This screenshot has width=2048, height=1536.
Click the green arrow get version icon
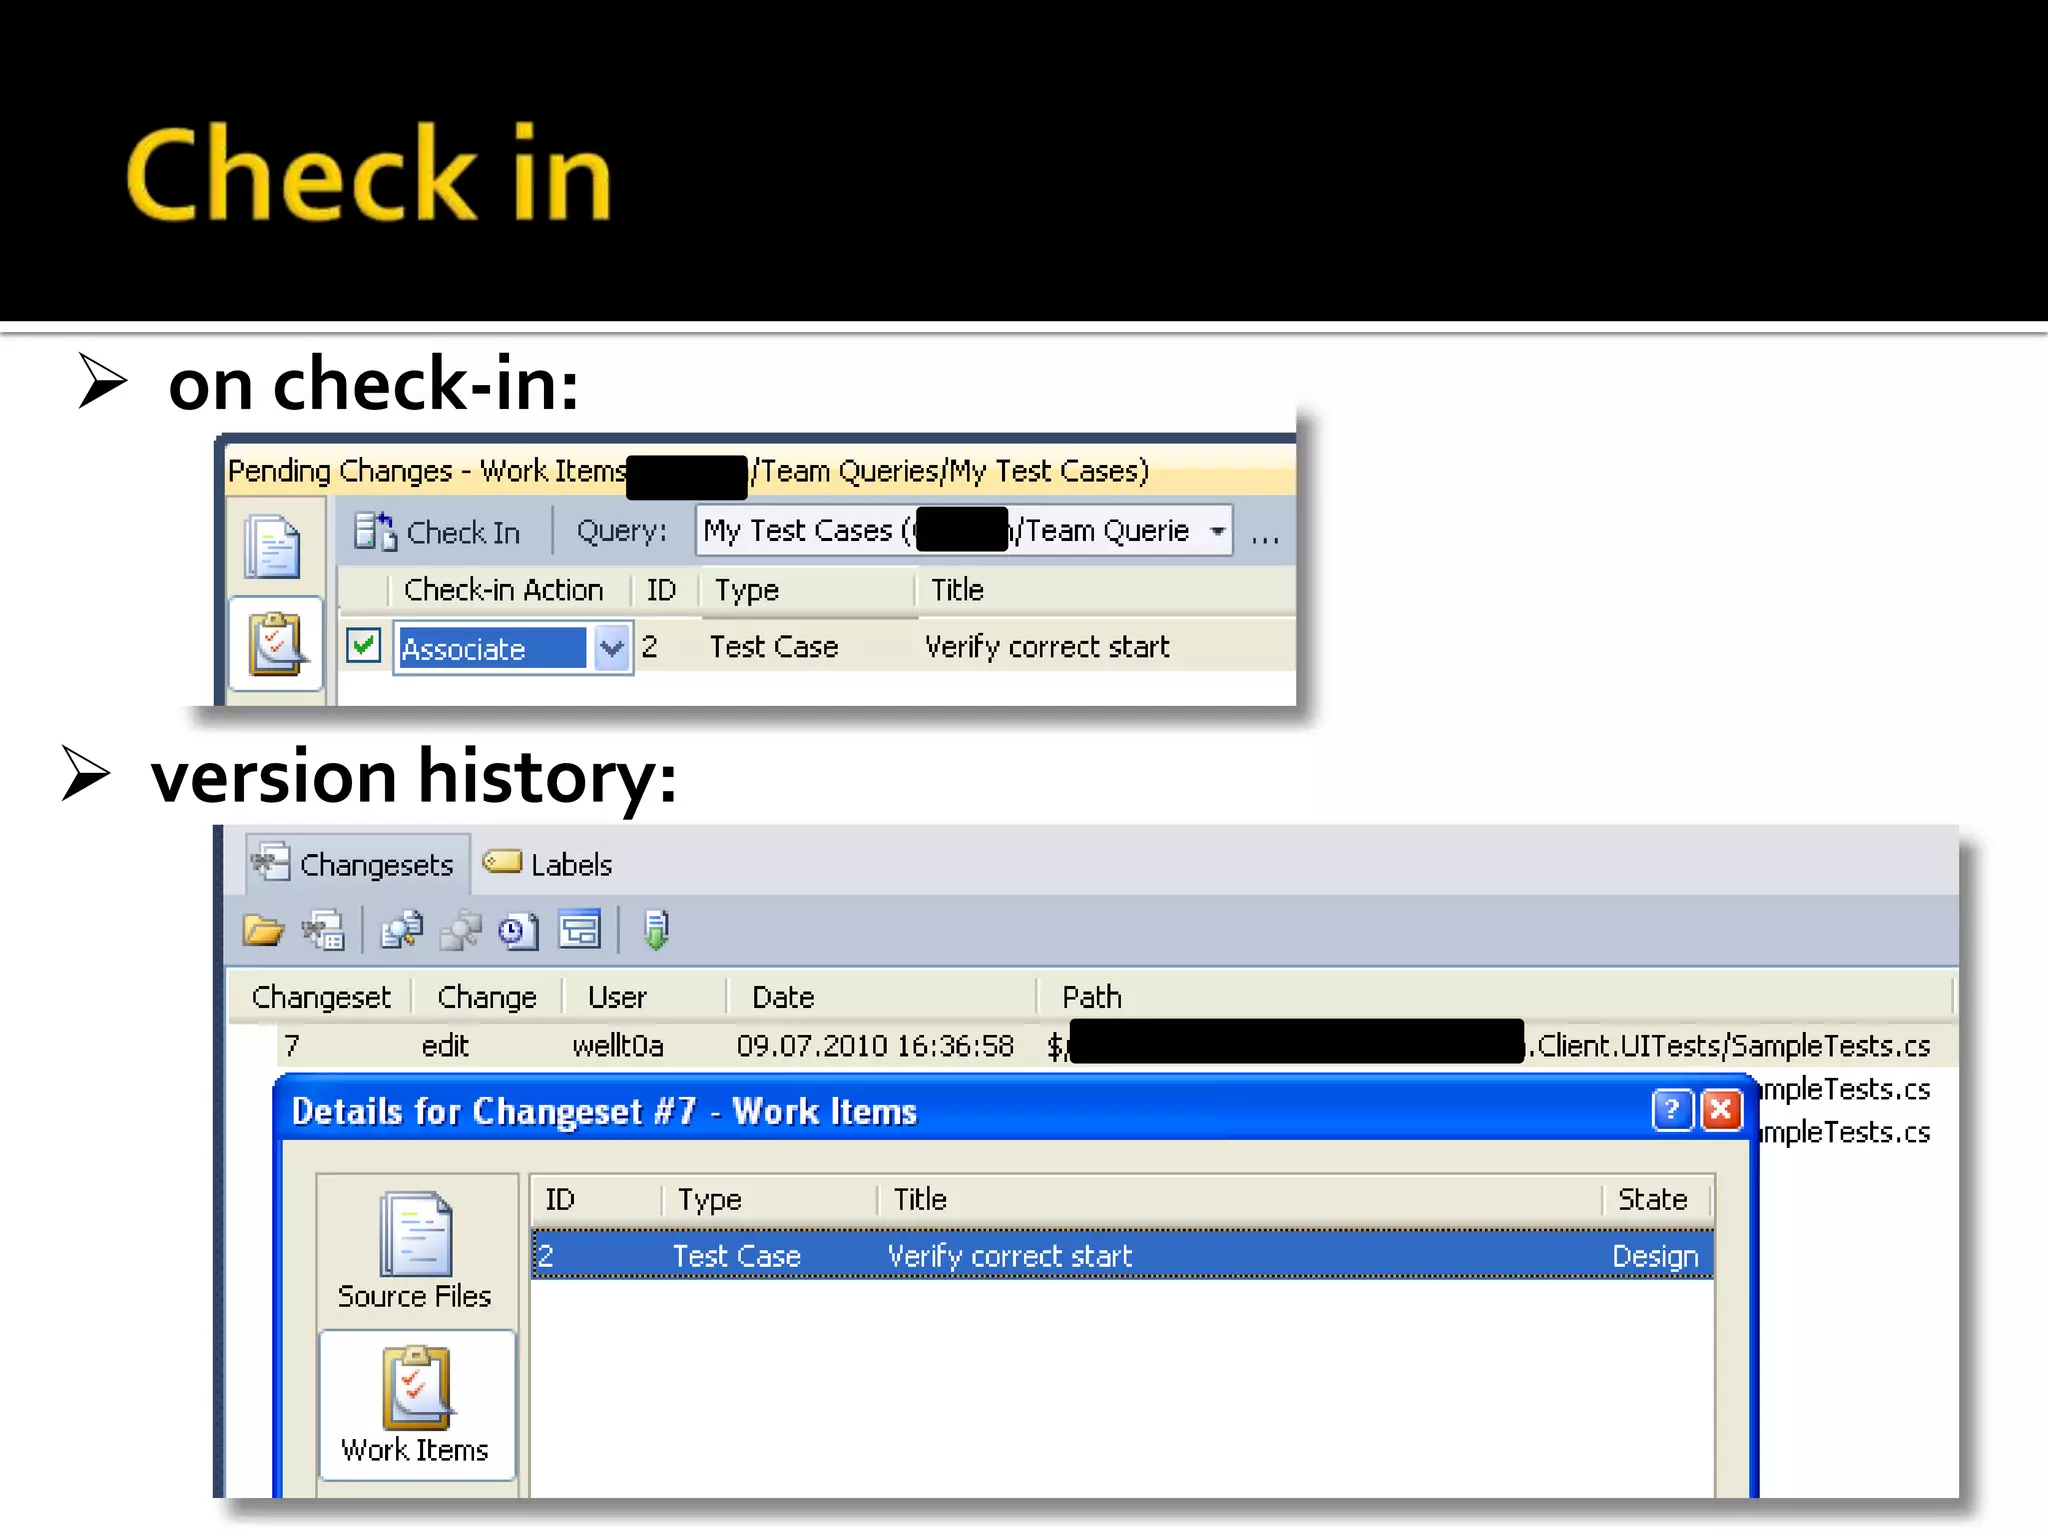[x=656, y=931]
